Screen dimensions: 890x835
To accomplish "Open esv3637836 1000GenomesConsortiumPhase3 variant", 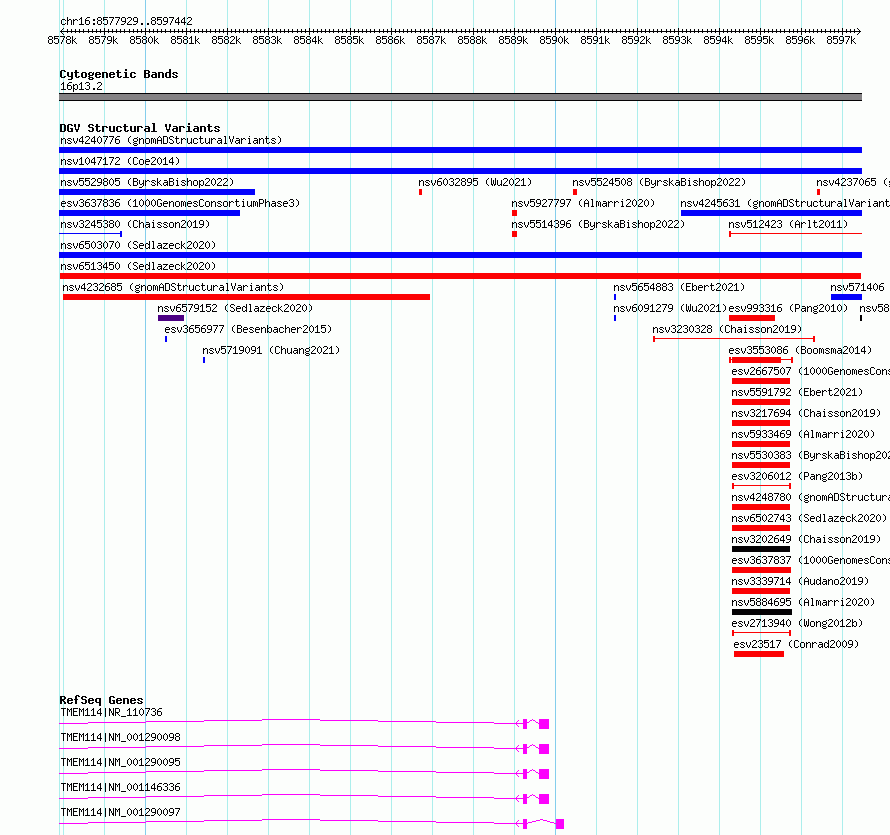I will [x=180, y=203].
